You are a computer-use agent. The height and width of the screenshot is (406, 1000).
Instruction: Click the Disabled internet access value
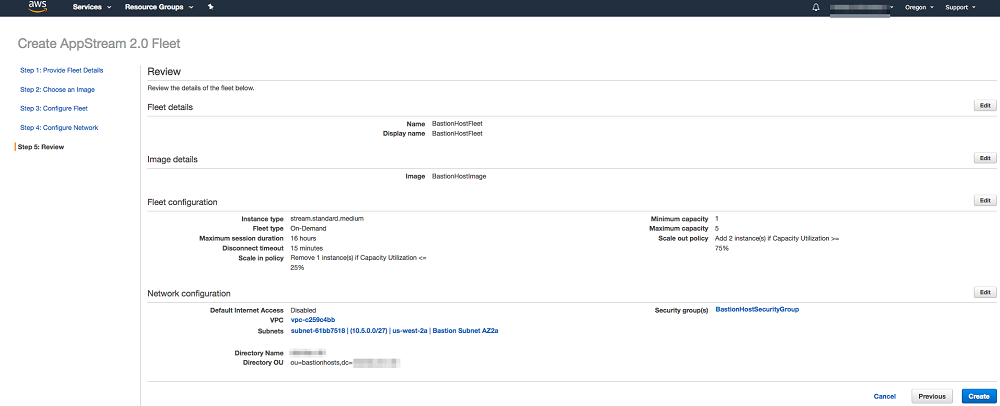click(x=304, y=310)
